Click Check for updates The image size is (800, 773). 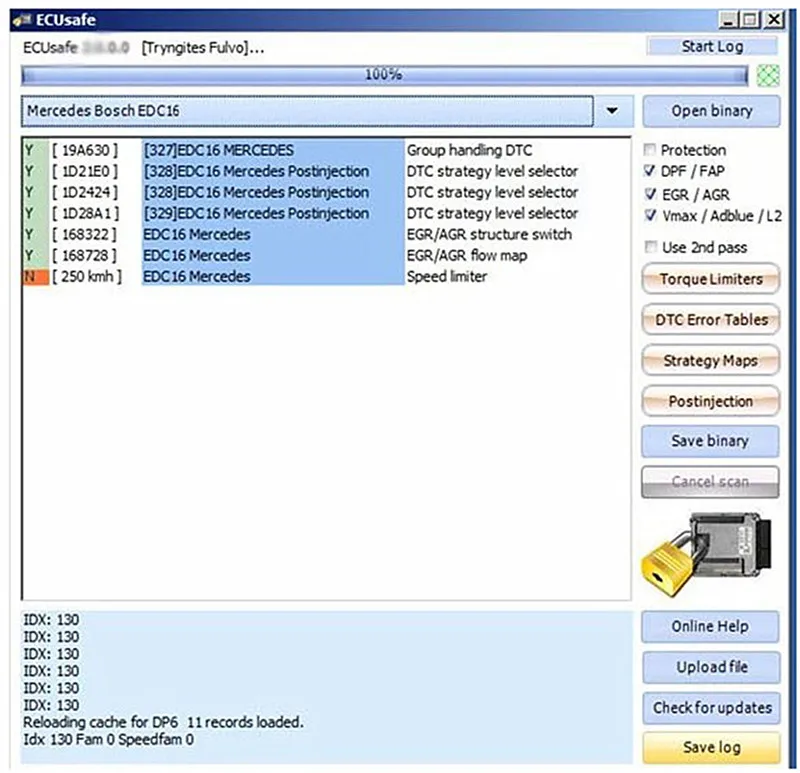point(711,708)
